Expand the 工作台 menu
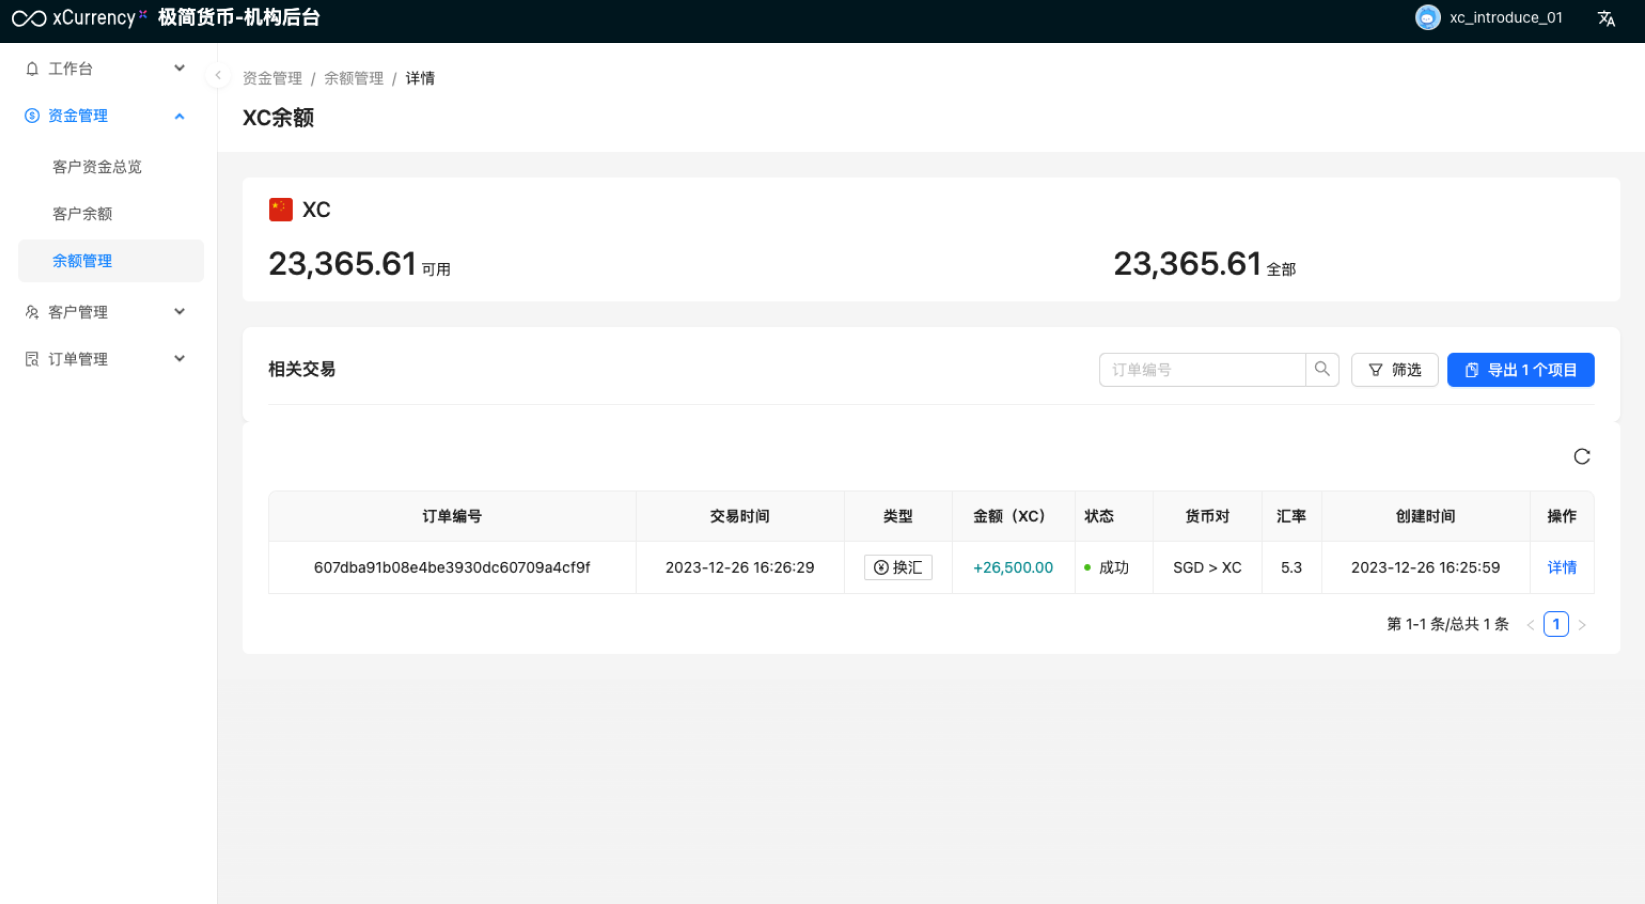1645x904 pixels. pyautogui.click(x=105, y=68)
